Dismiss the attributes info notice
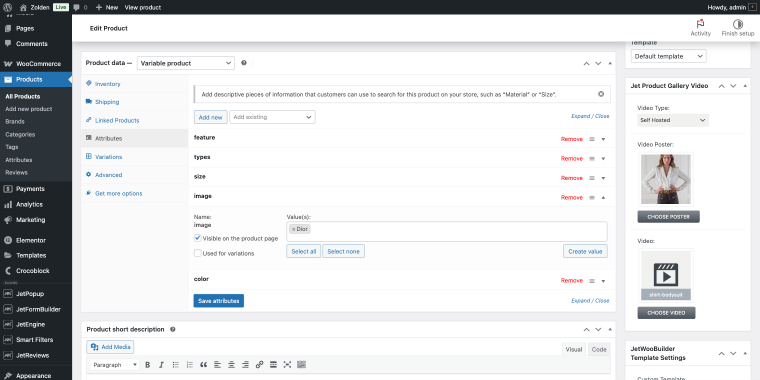Image resolution: width=760 pixels, height=380 pixels. pos(601,94)
